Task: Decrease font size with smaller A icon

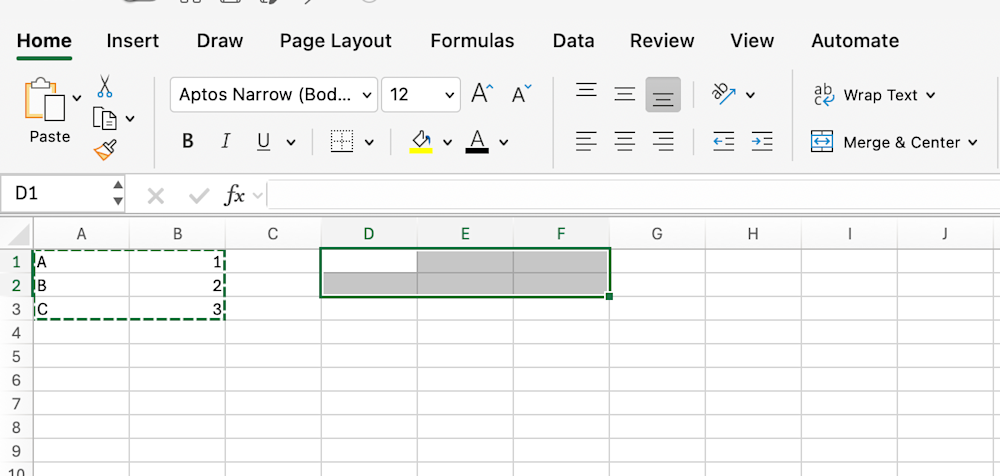Action: 522,94
